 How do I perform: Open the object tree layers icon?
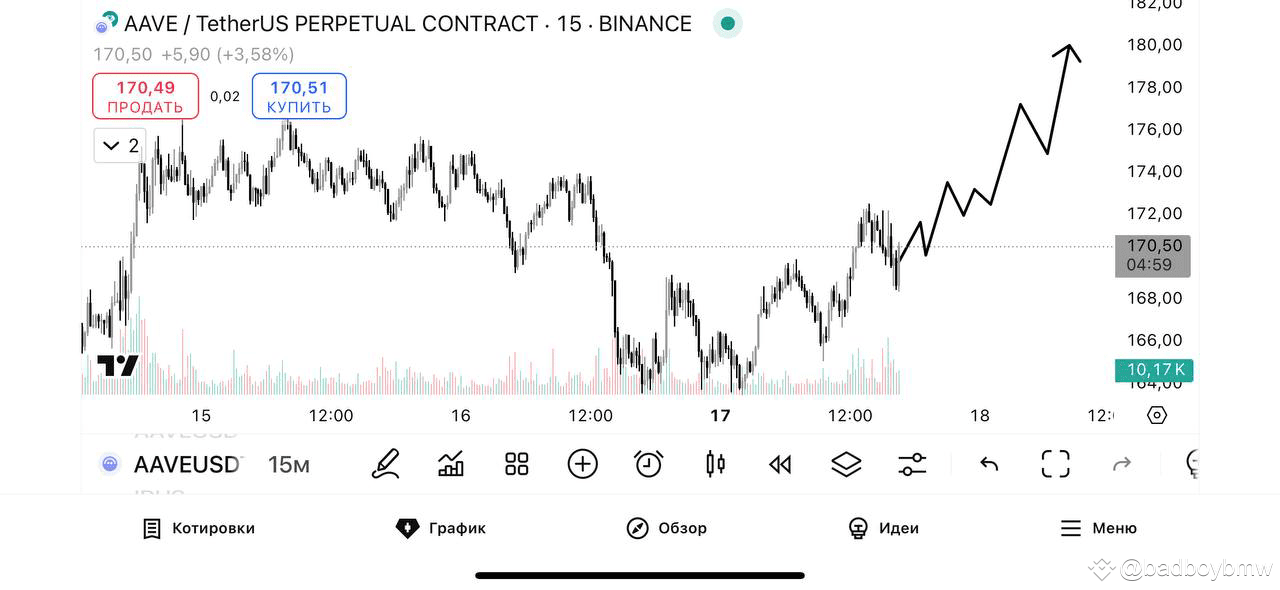pyautogui.click(x=846, y=463)
